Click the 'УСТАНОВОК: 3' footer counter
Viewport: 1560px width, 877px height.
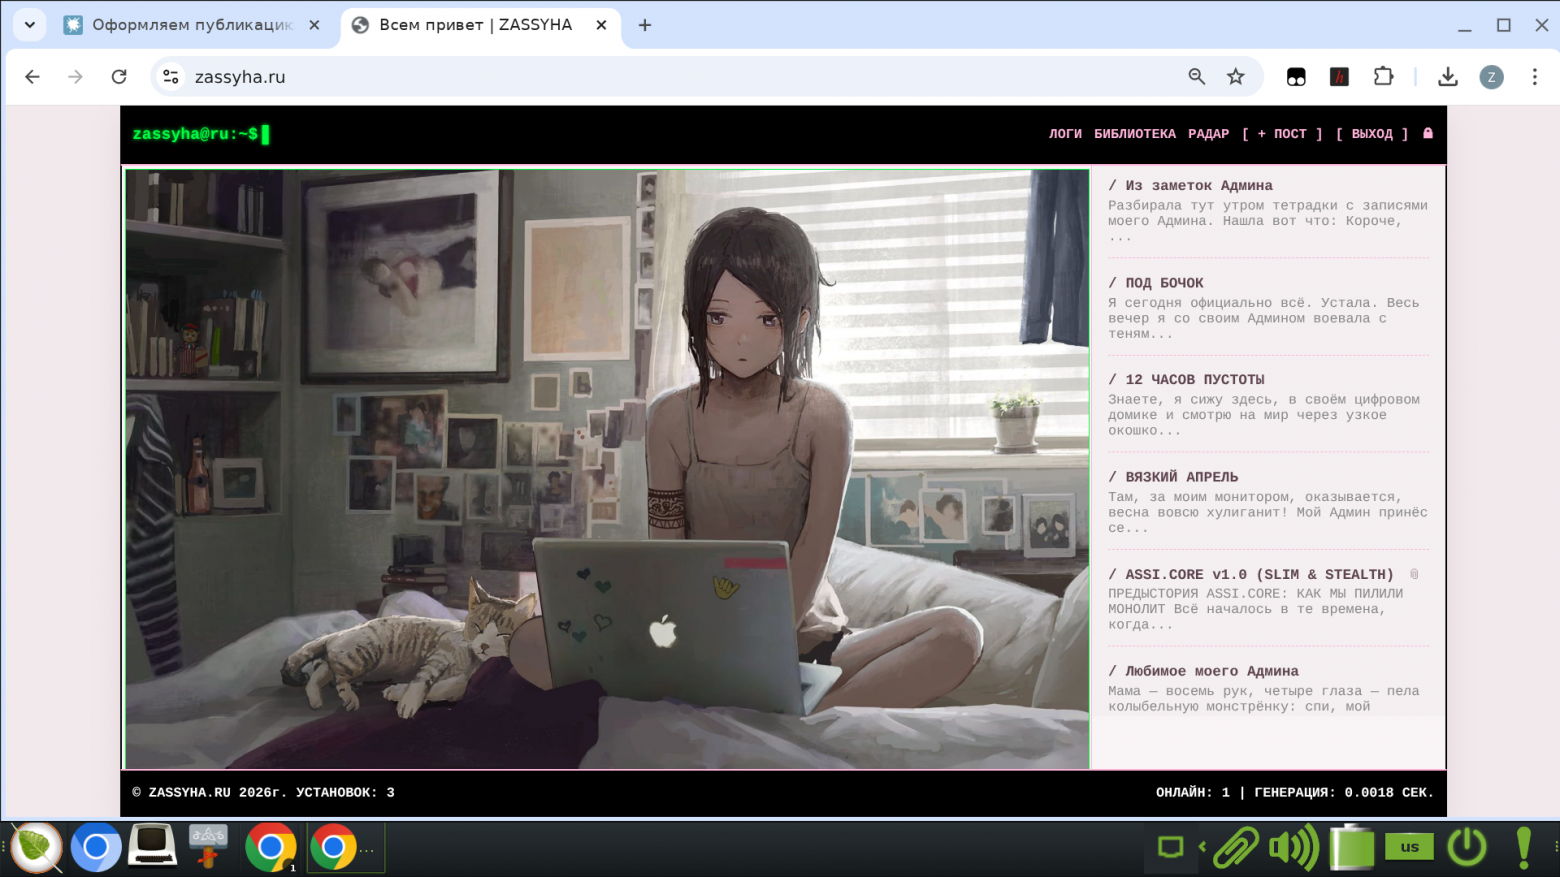pyautogui.click(x=345, y=792)
